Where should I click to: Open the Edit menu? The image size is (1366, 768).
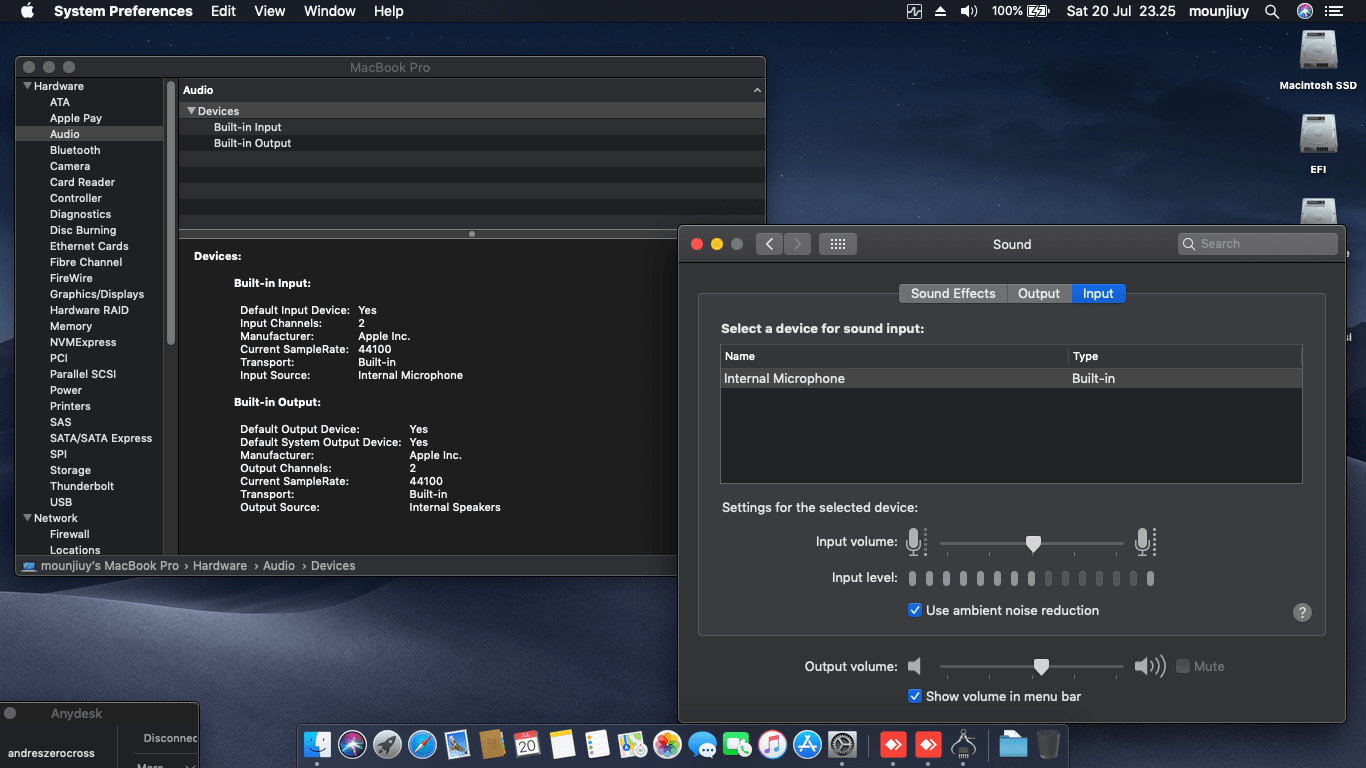click(x=224, y=11)
